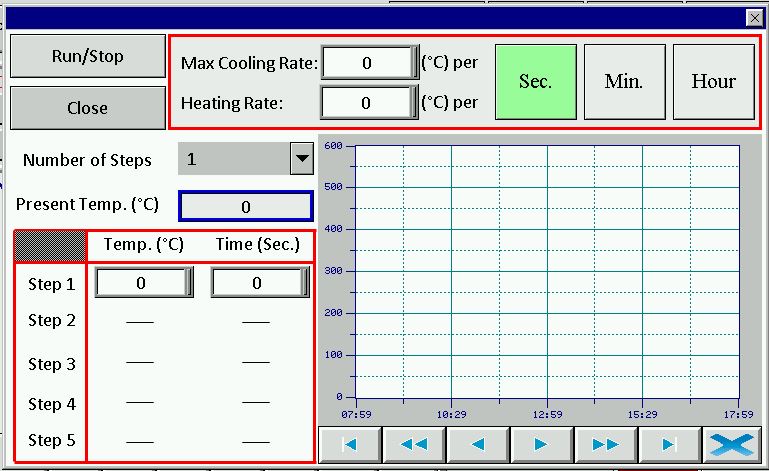Click the blue X icon below the chart
769x471 pixels.
pyautogui.click(x=733, y=445)
